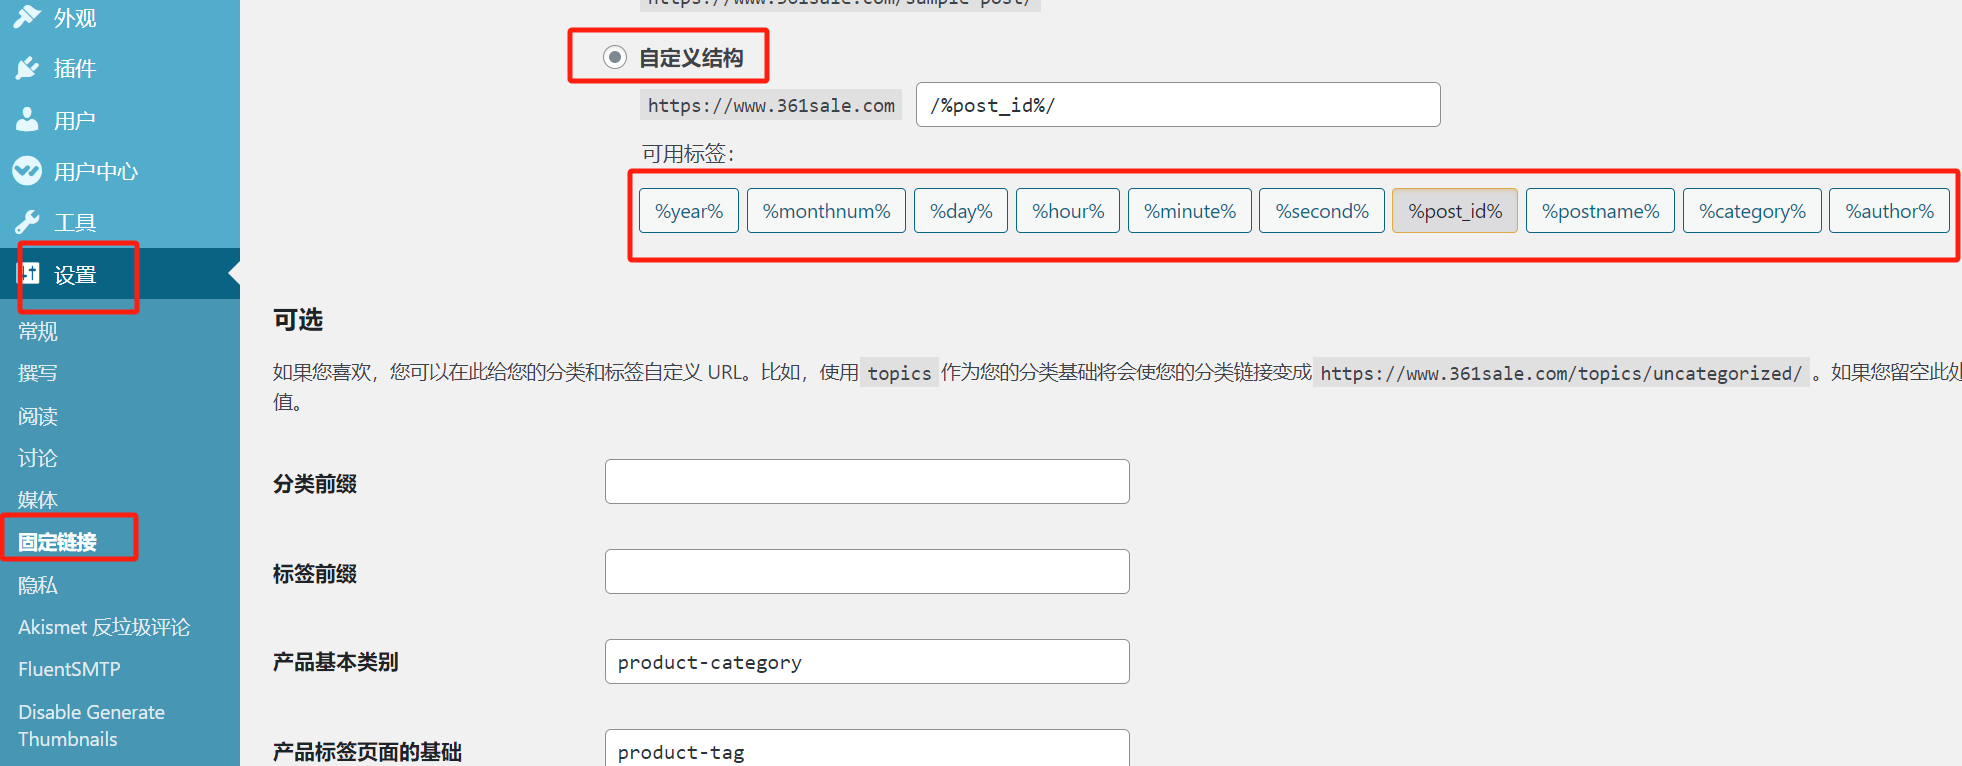This screenshot has width=1962, height=766.
Task: Select the 自定义结构 radio button
Action: [x=615, y=57]
